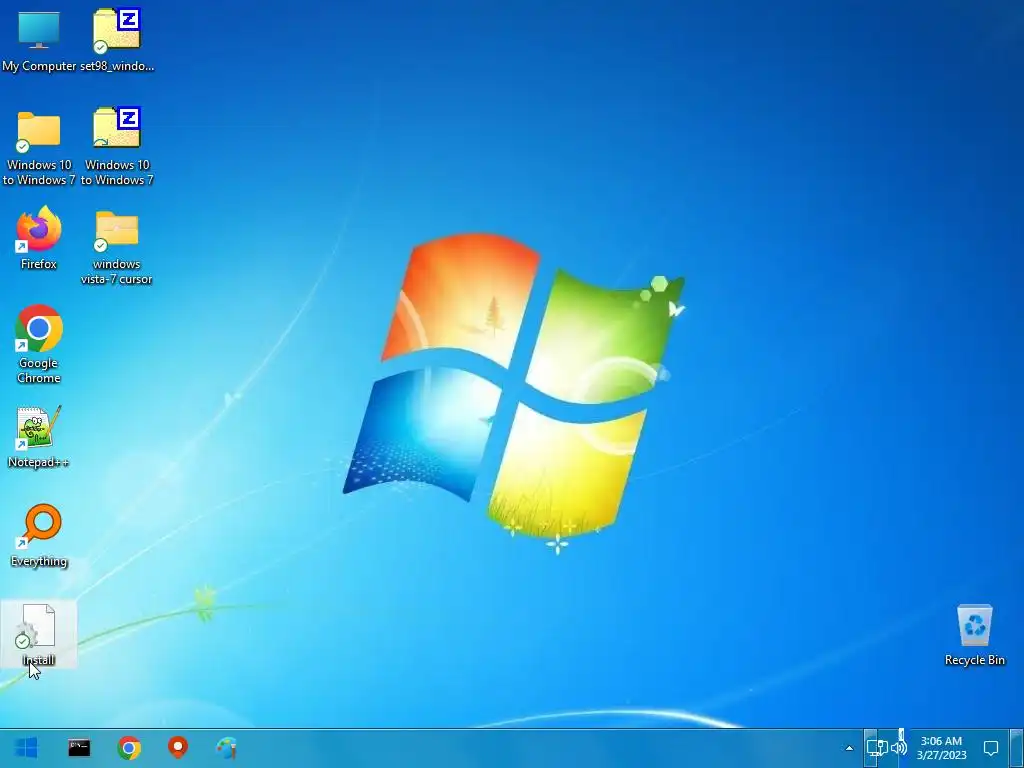This screenshot has height=768, width=1024.
Task: Open the My Computer desktop icon
Action: [39, 40]
